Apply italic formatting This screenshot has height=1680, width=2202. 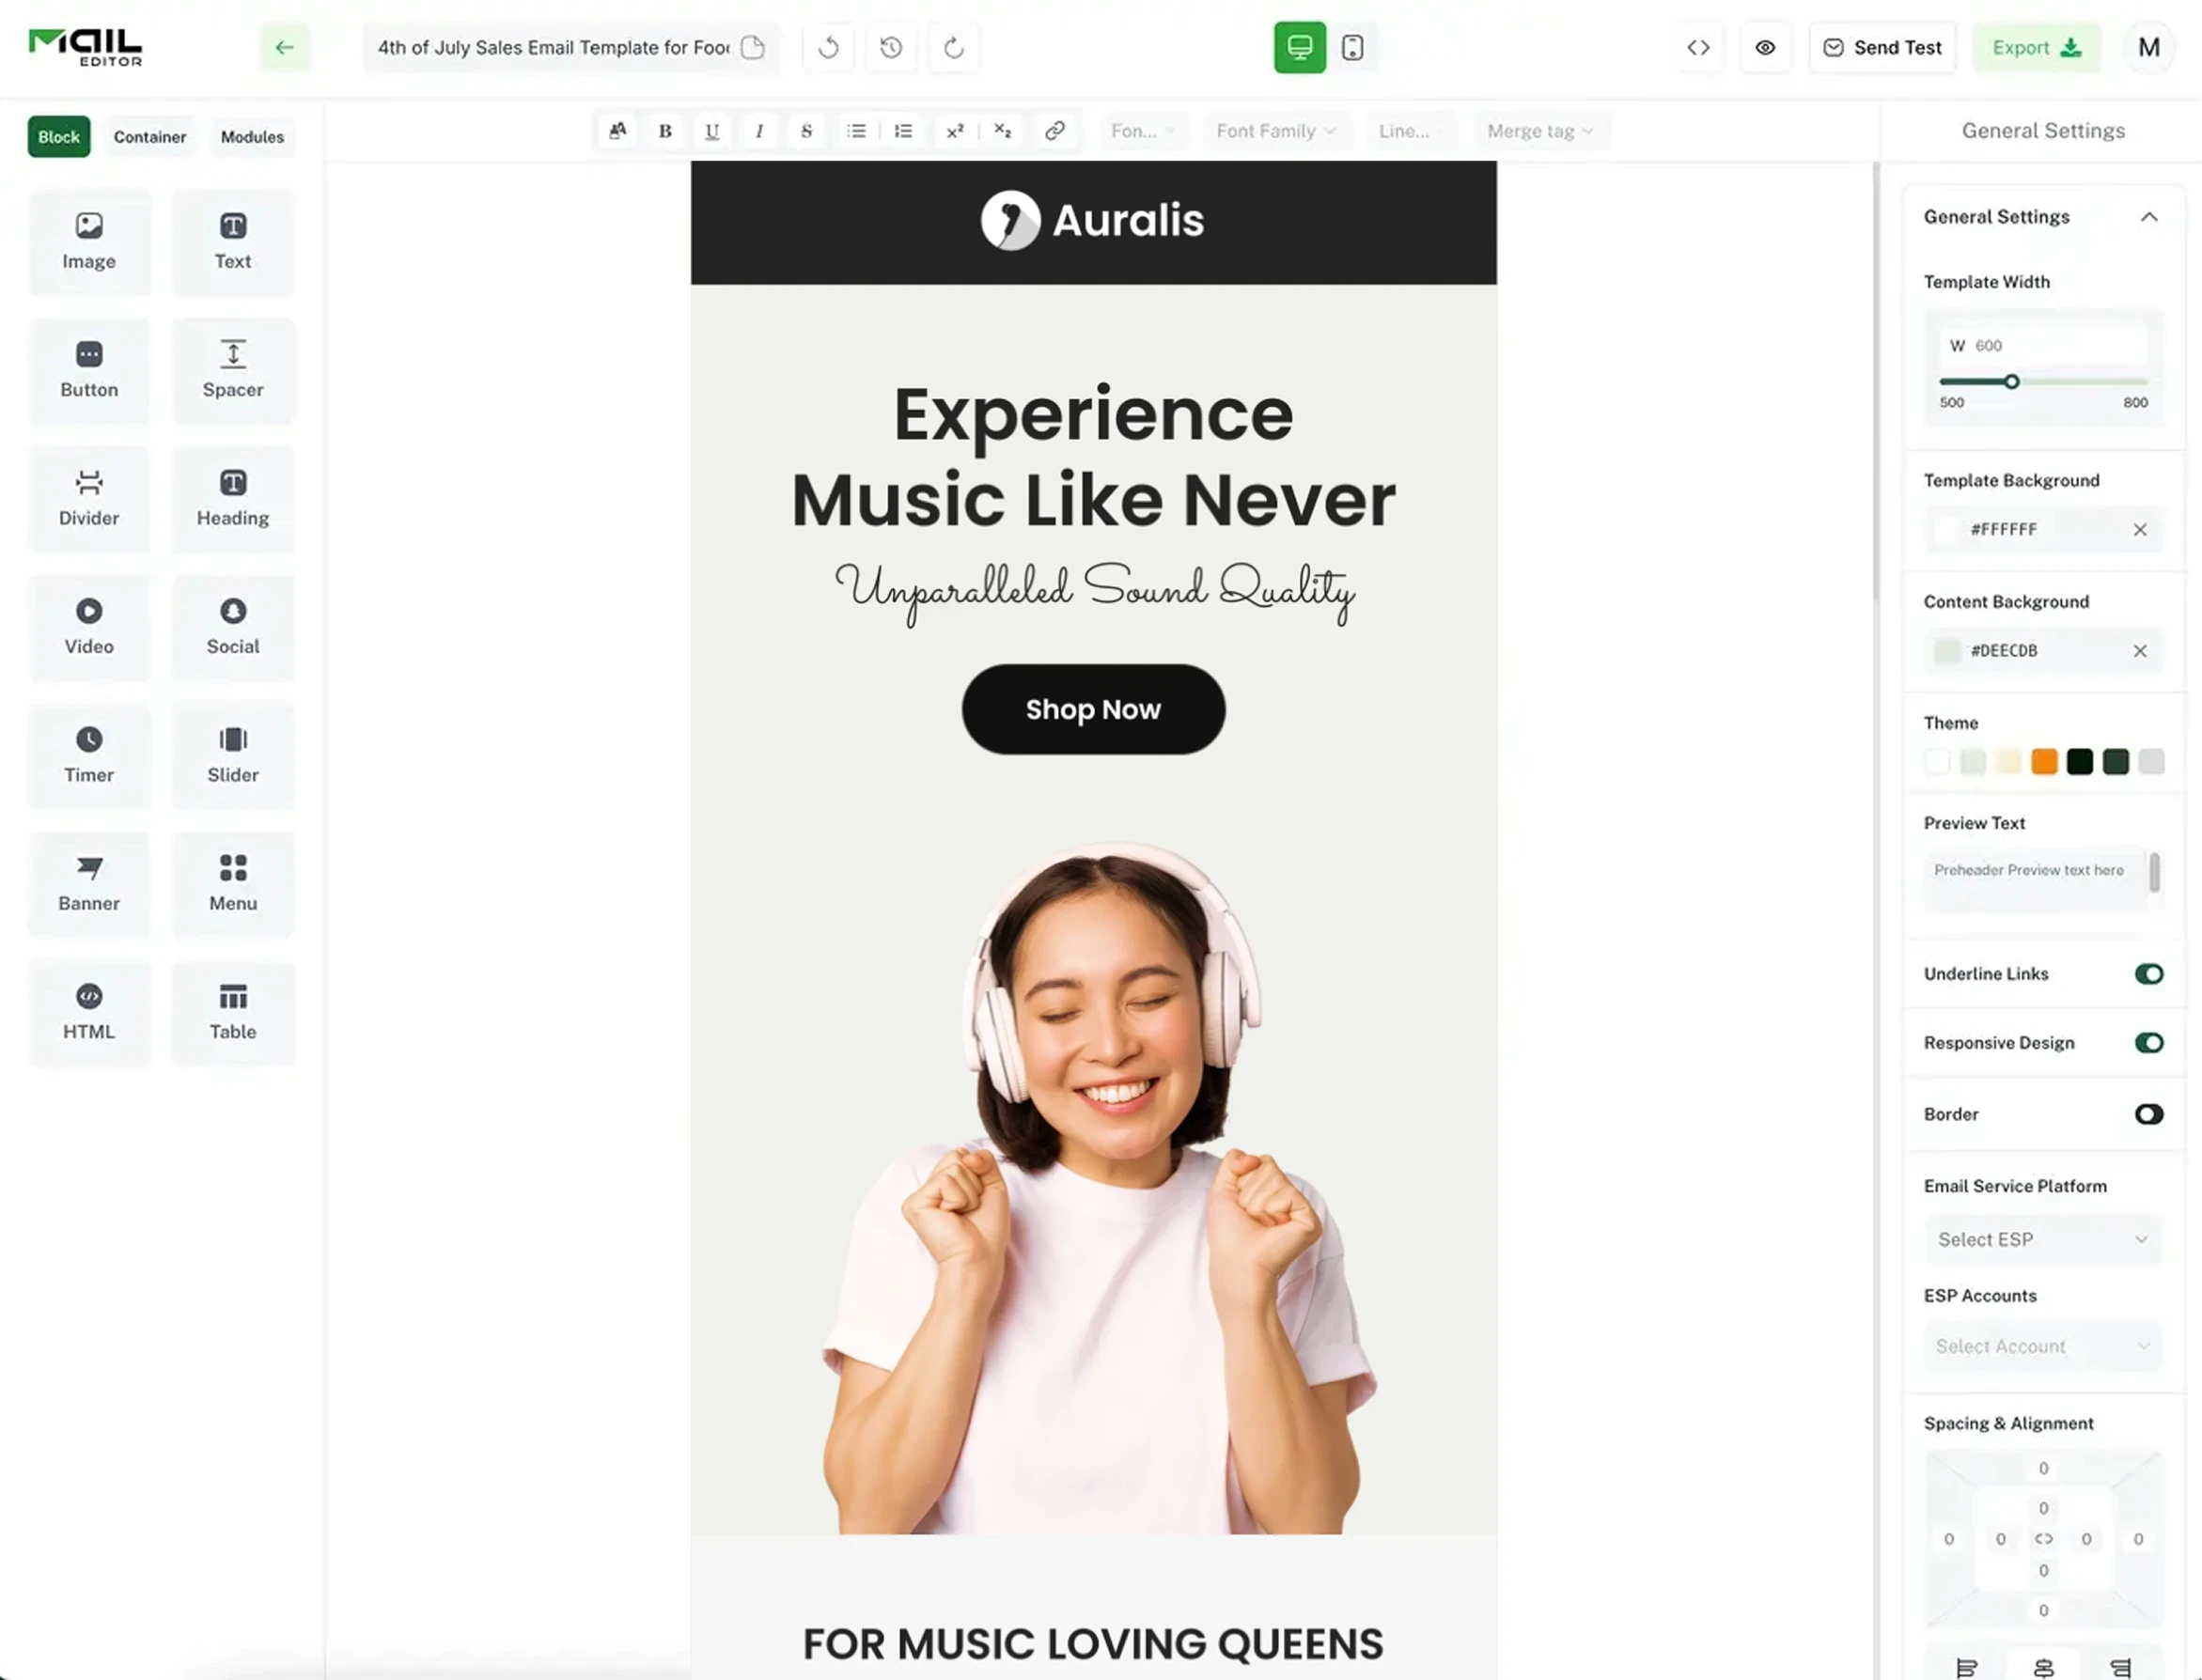pos(759,131)
